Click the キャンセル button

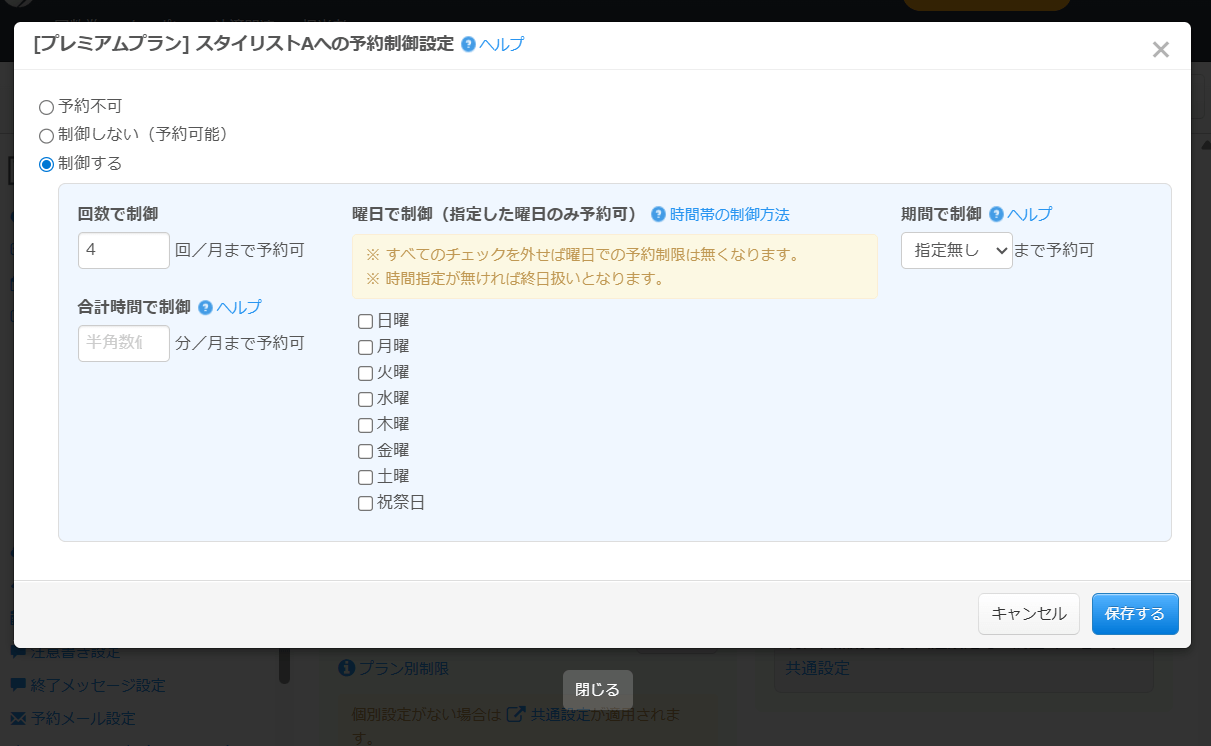click(1028, 614)
